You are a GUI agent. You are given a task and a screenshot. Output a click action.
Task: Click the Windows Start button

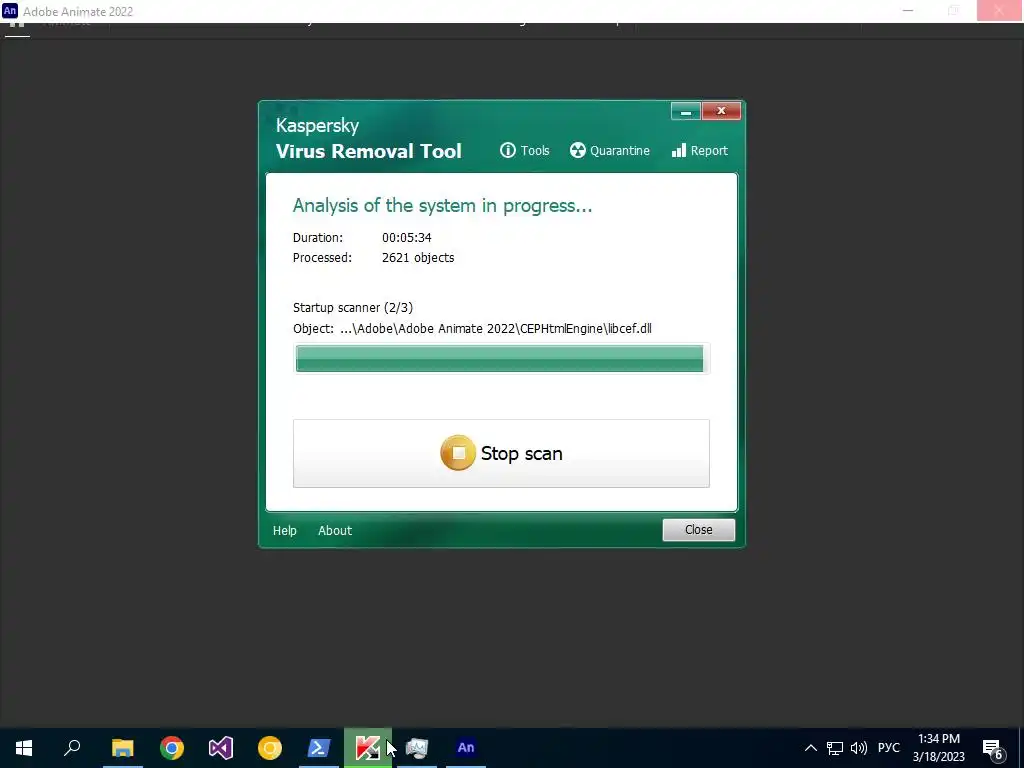click(24, 748)
